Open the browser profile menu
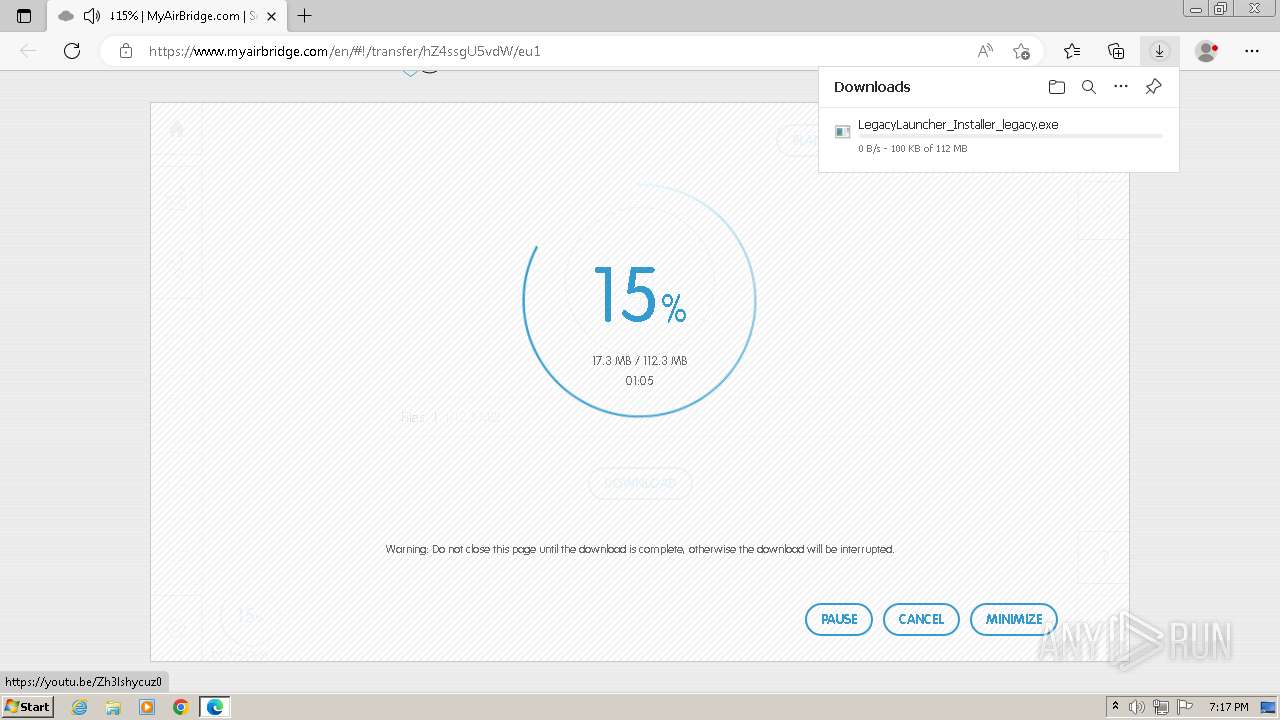 (x=1206, y=51)
